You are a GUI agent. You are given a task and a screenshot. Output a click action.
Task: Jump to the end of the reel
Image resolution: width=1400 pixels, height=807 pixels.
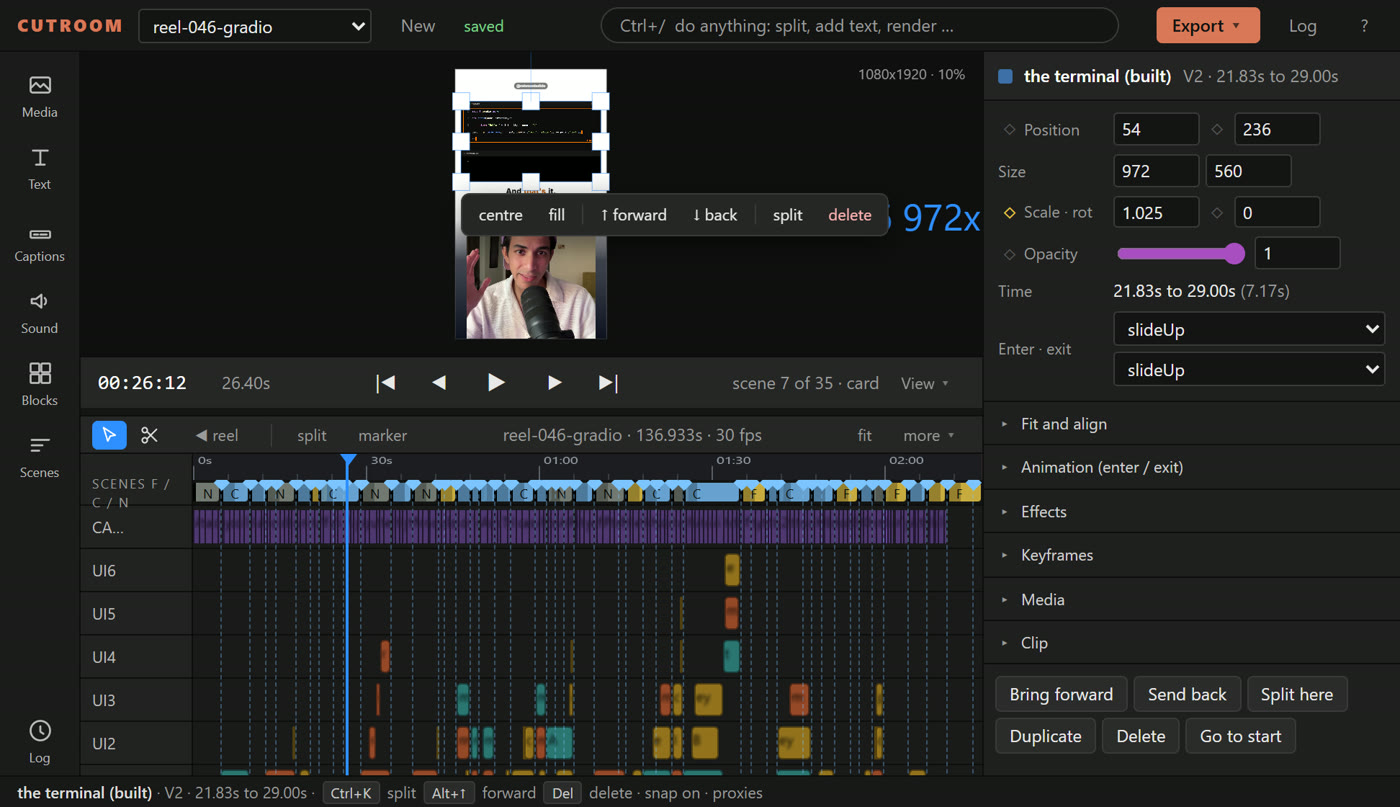pos(608,383)
